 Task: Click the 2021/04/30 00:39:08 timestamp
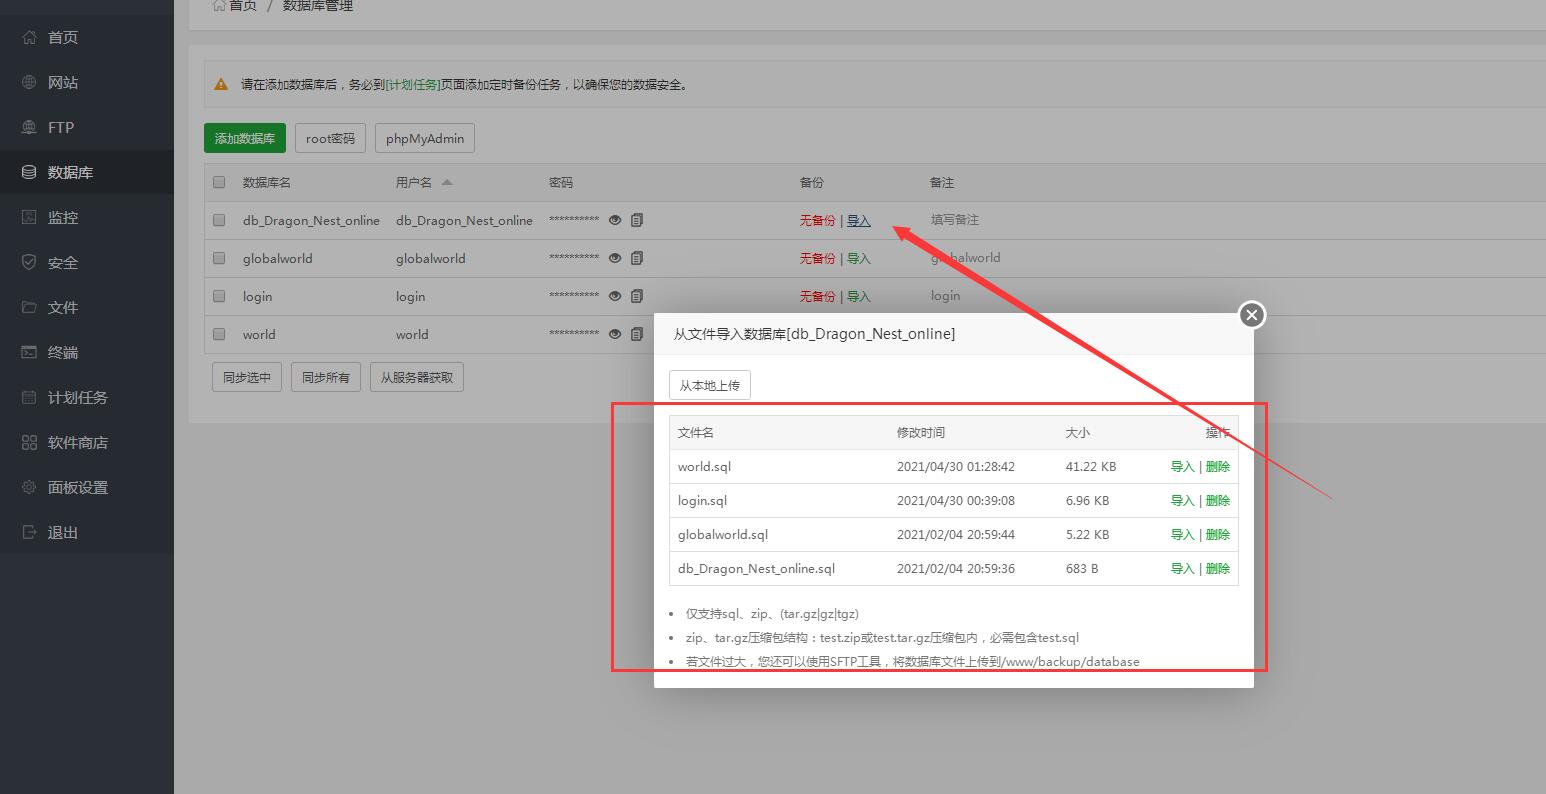click(956, 500)
